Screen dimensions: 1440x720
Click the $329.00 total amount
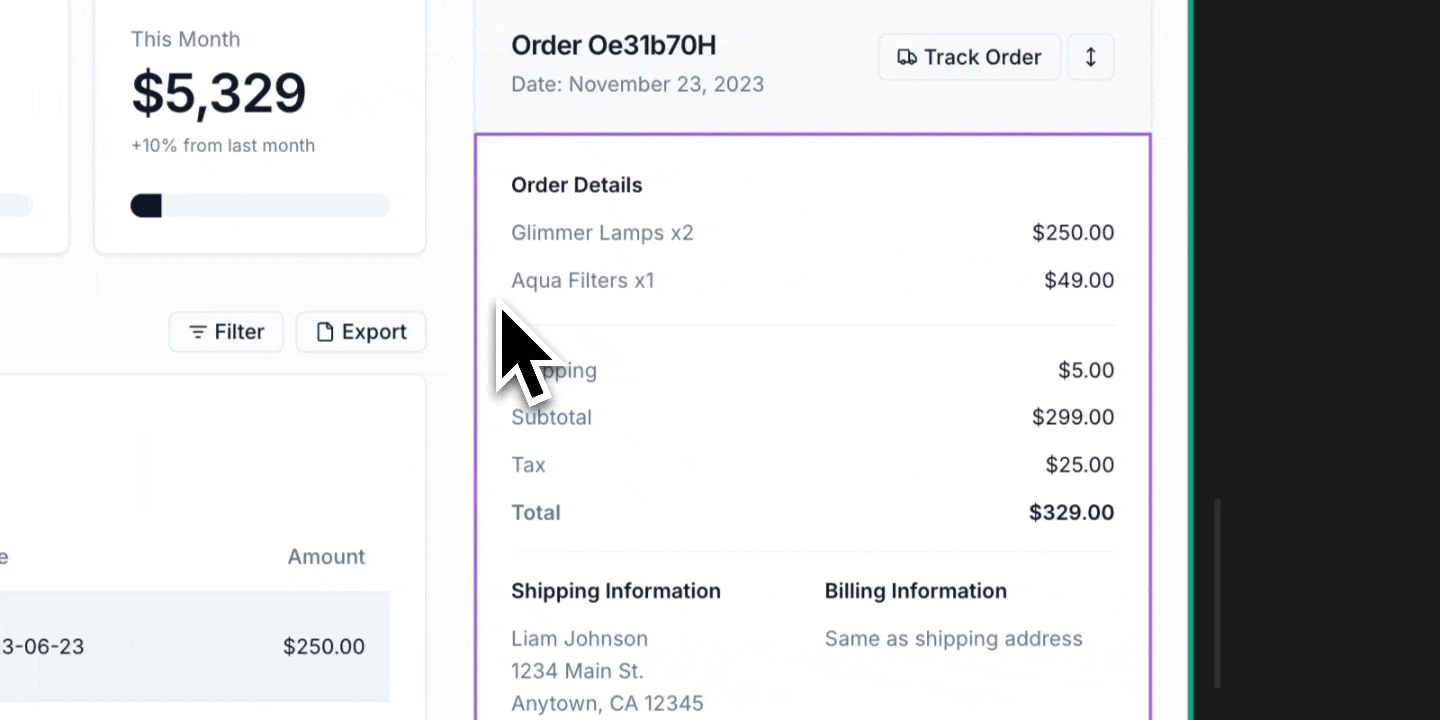coord(1071,513)
